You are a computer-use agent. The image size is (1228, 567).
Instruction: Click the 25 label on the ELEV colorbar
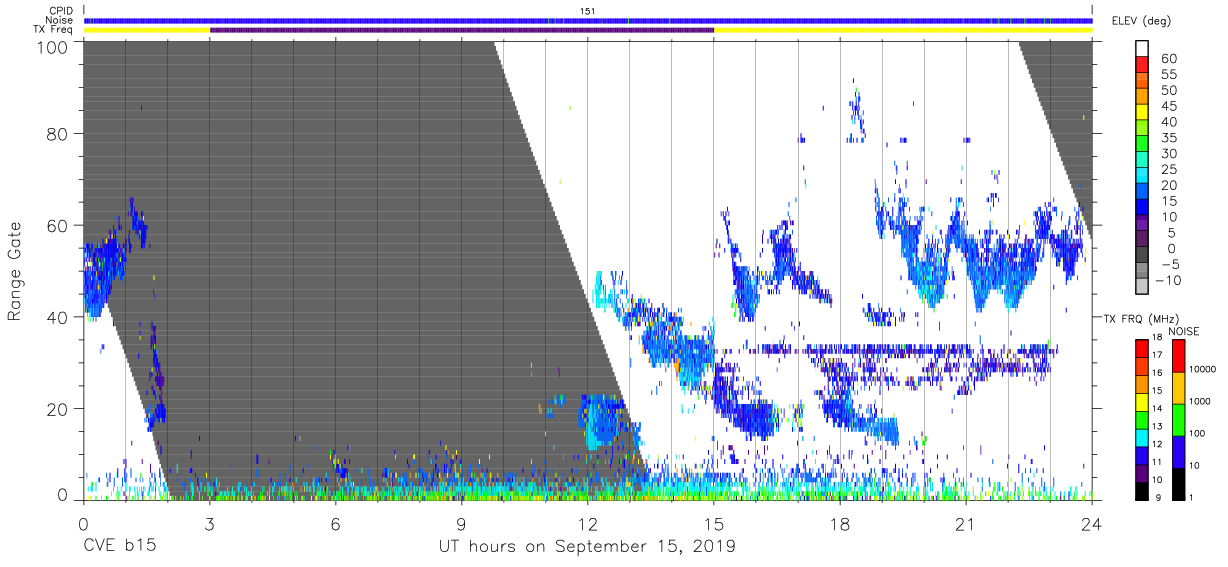1169,170
